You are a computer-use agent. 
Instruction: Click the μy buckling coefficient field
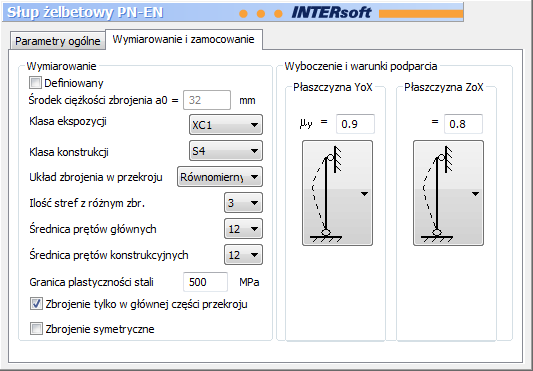[x=355, y=124]
